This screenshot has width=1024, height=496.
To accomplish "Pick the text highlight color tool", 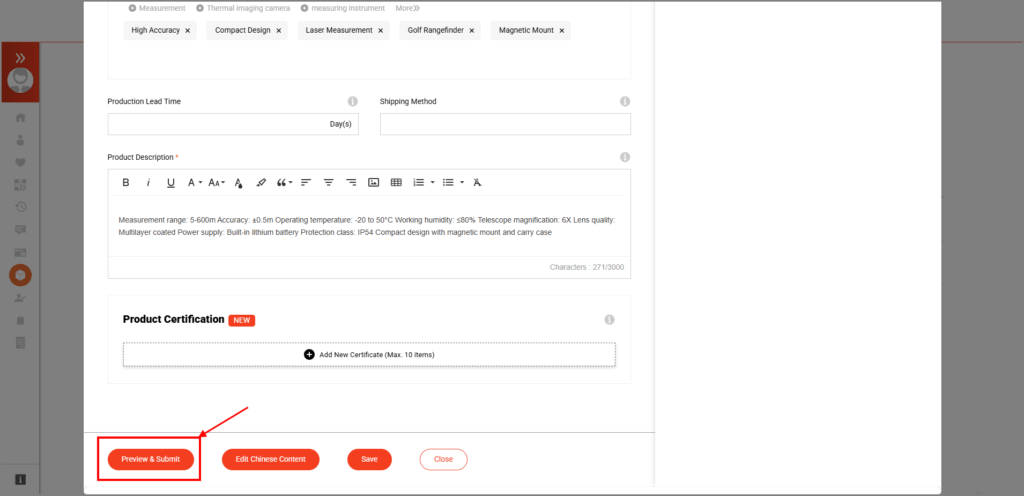I will 261,182.
